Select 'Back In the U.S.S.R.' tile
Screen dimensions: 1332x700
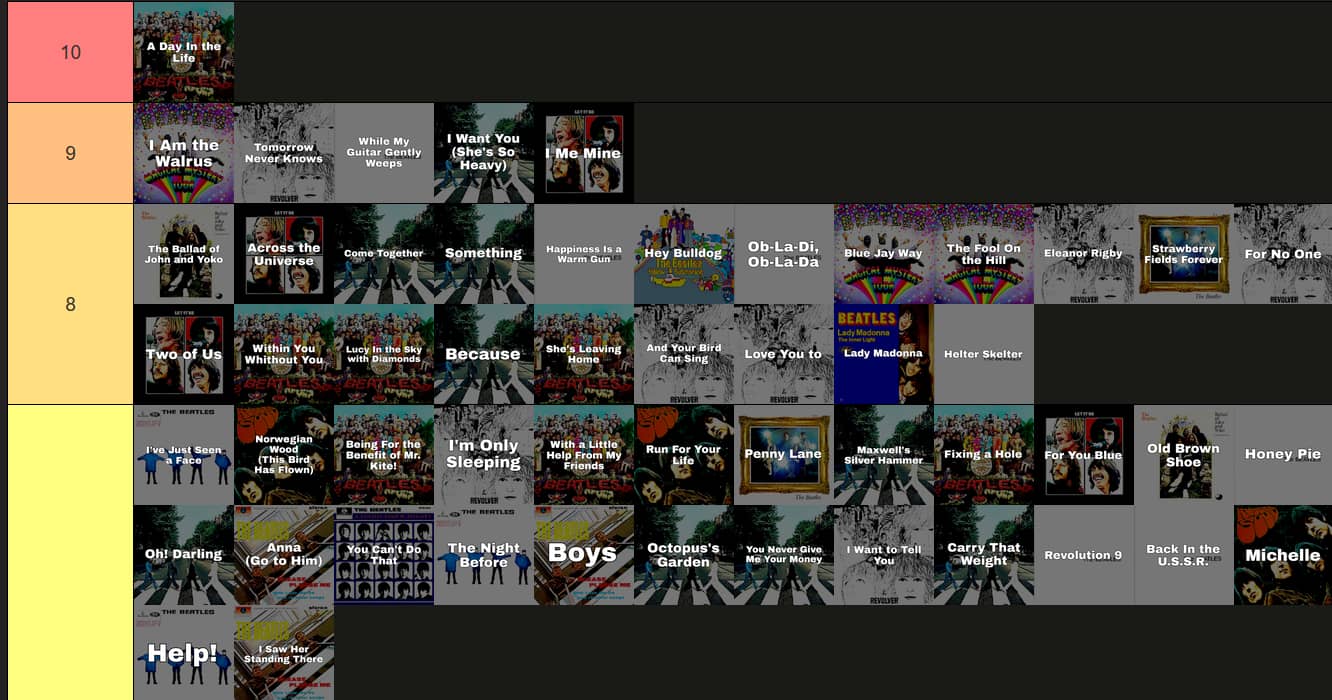coord(1184,555)
